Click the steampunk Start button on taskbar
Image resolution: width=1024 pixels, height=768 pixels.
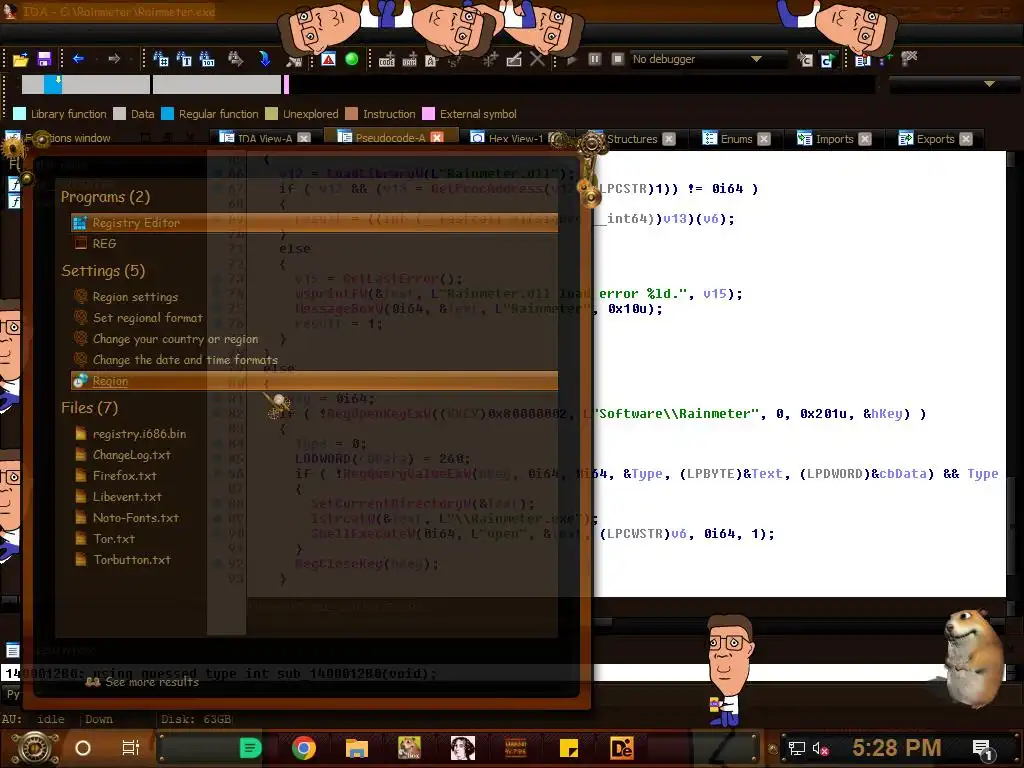(x=35, y=748)
